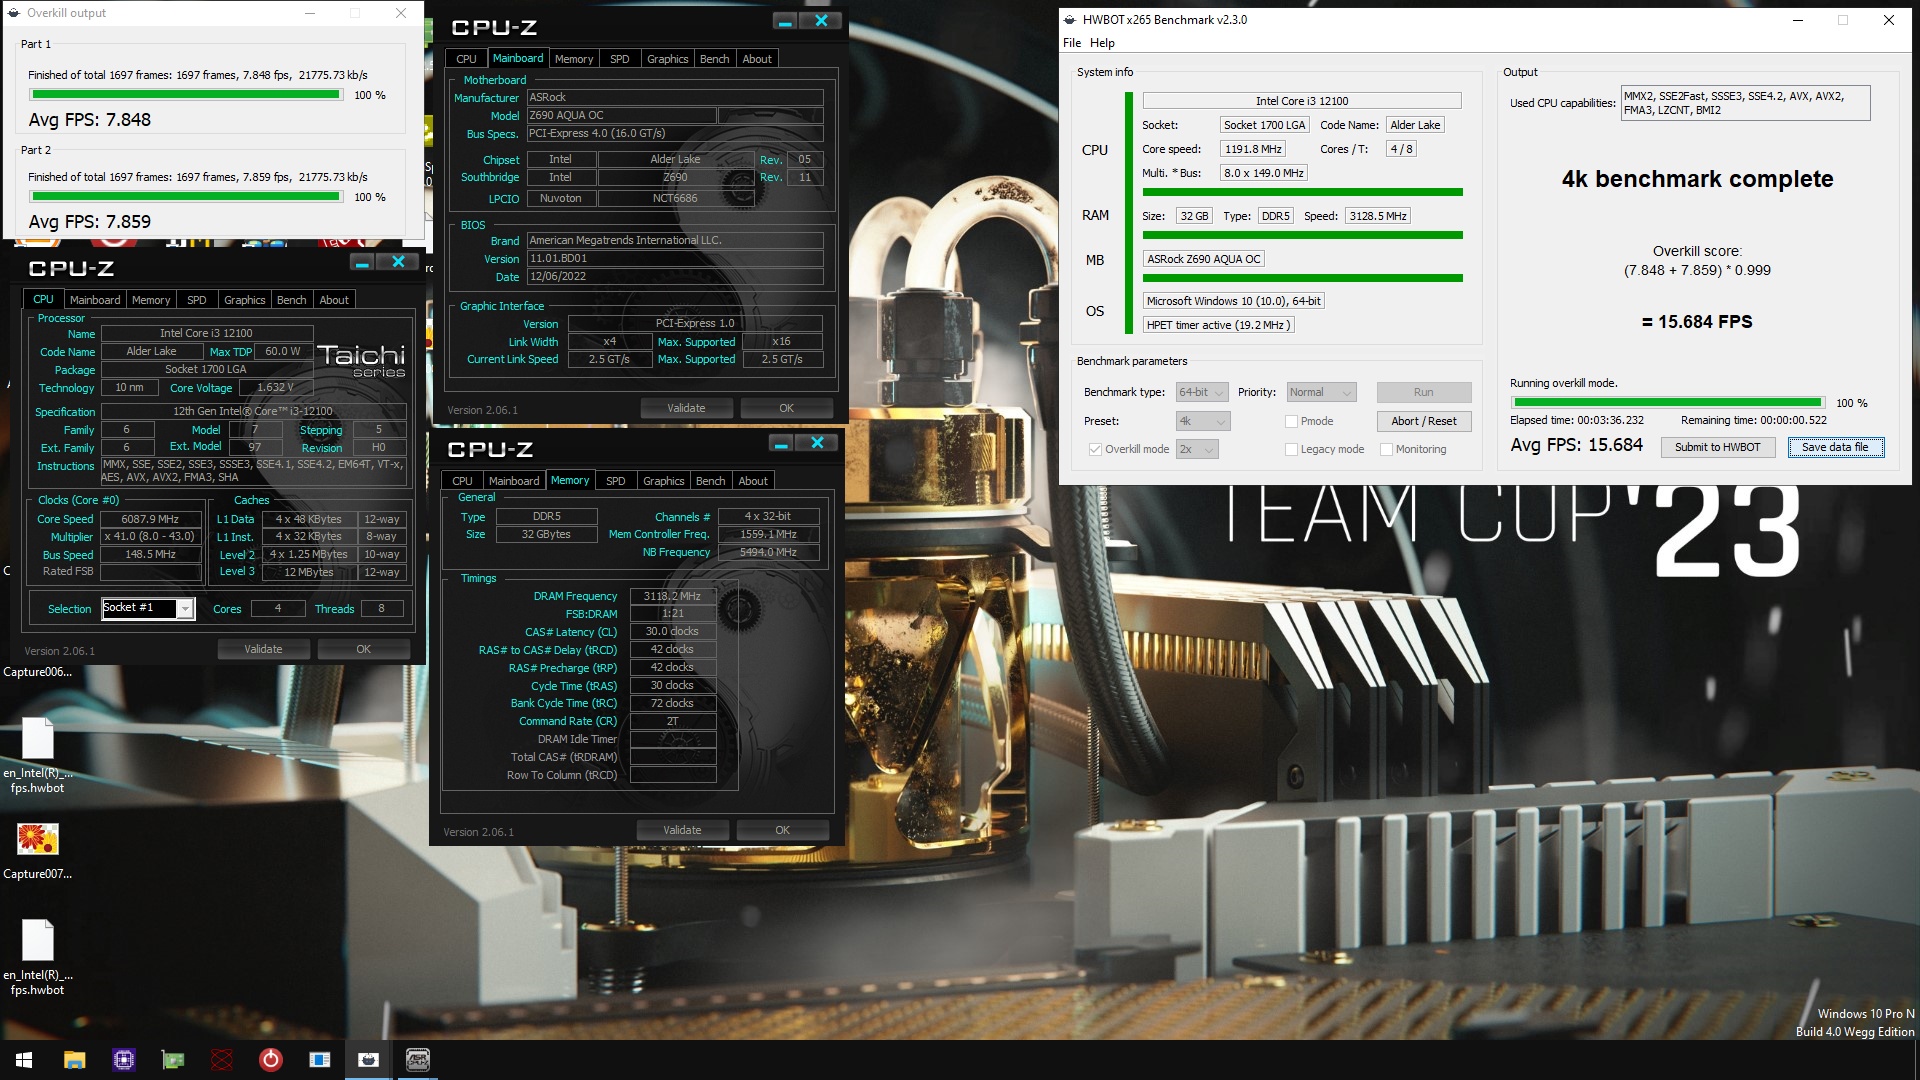Switch to HWBOT x265 benchmark taskbar icon

click(x=369, y=1060)
